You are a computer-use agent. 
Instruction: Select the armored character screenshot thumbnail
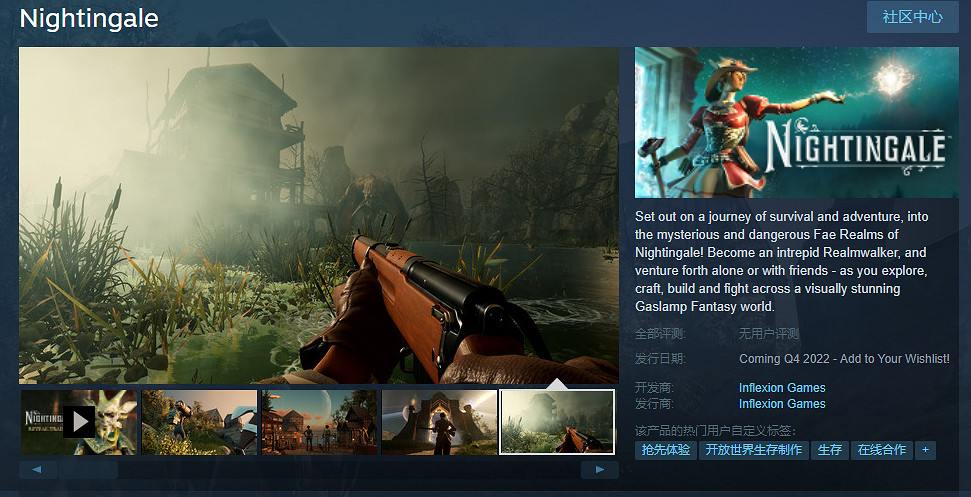199,422
